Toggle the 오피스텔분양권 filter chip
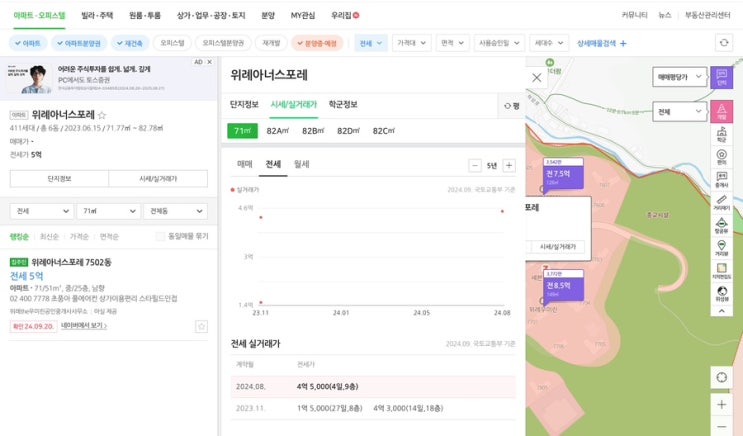Image resolution: width=743 pixels, height=436 pixels. [x=223, y=43]
